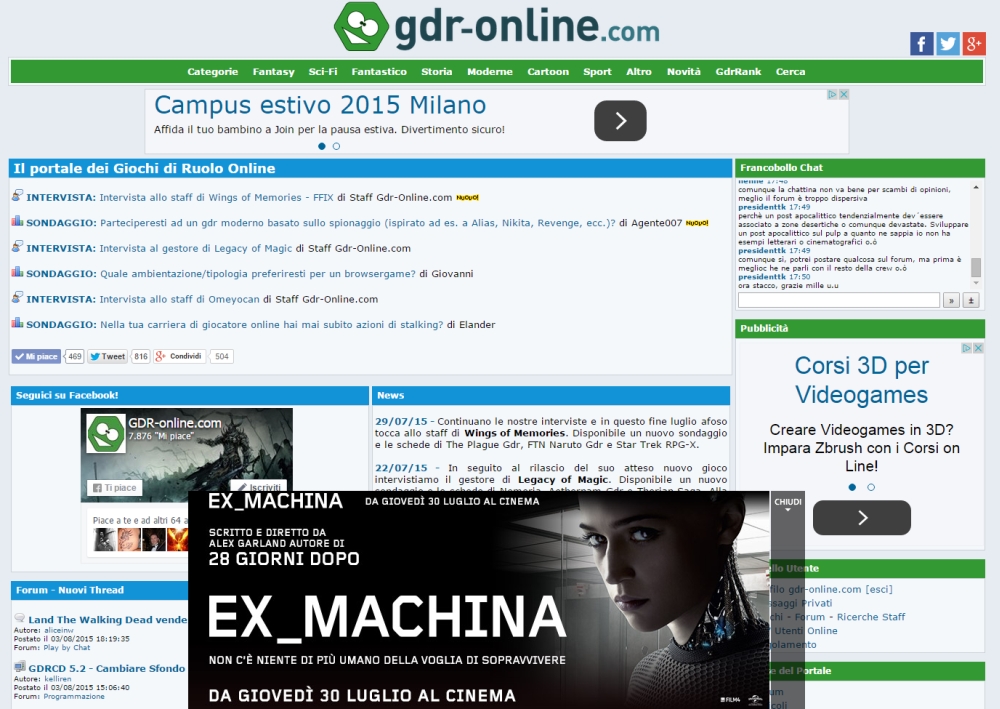Open the GdrRank menu item
This screenshot has height=709, width=1000.
point(738,71)
